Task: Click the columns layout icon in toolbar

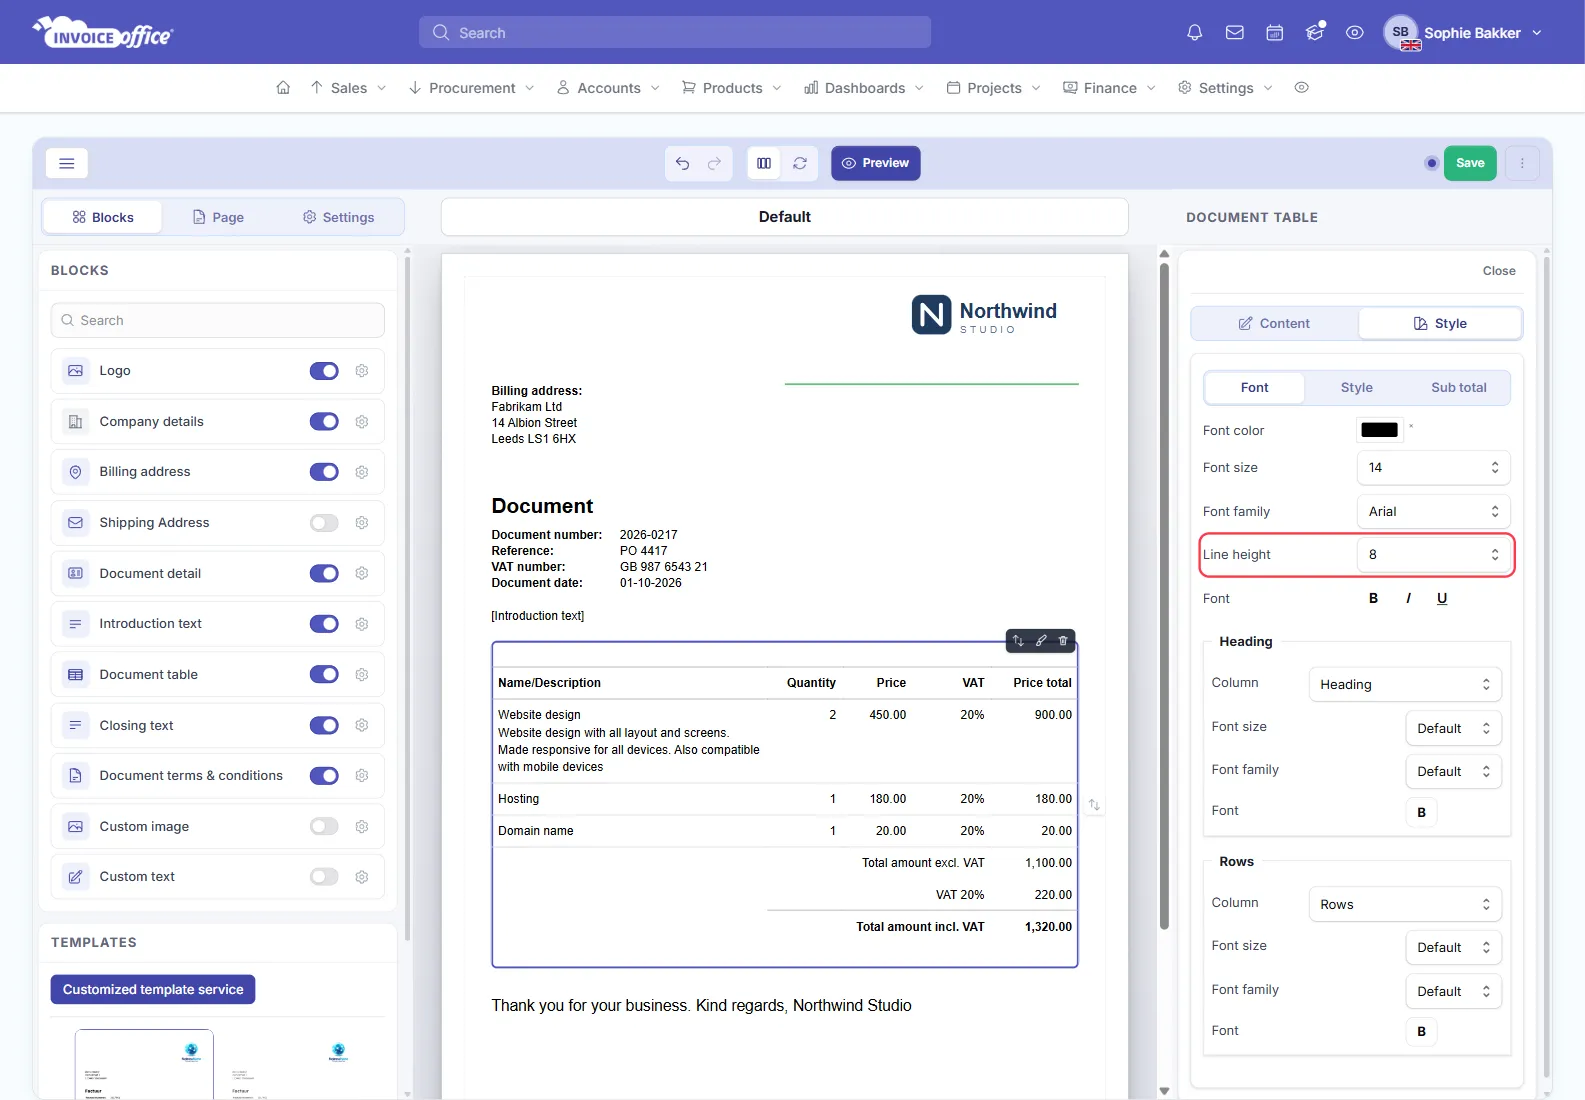Action: (764, 163)
